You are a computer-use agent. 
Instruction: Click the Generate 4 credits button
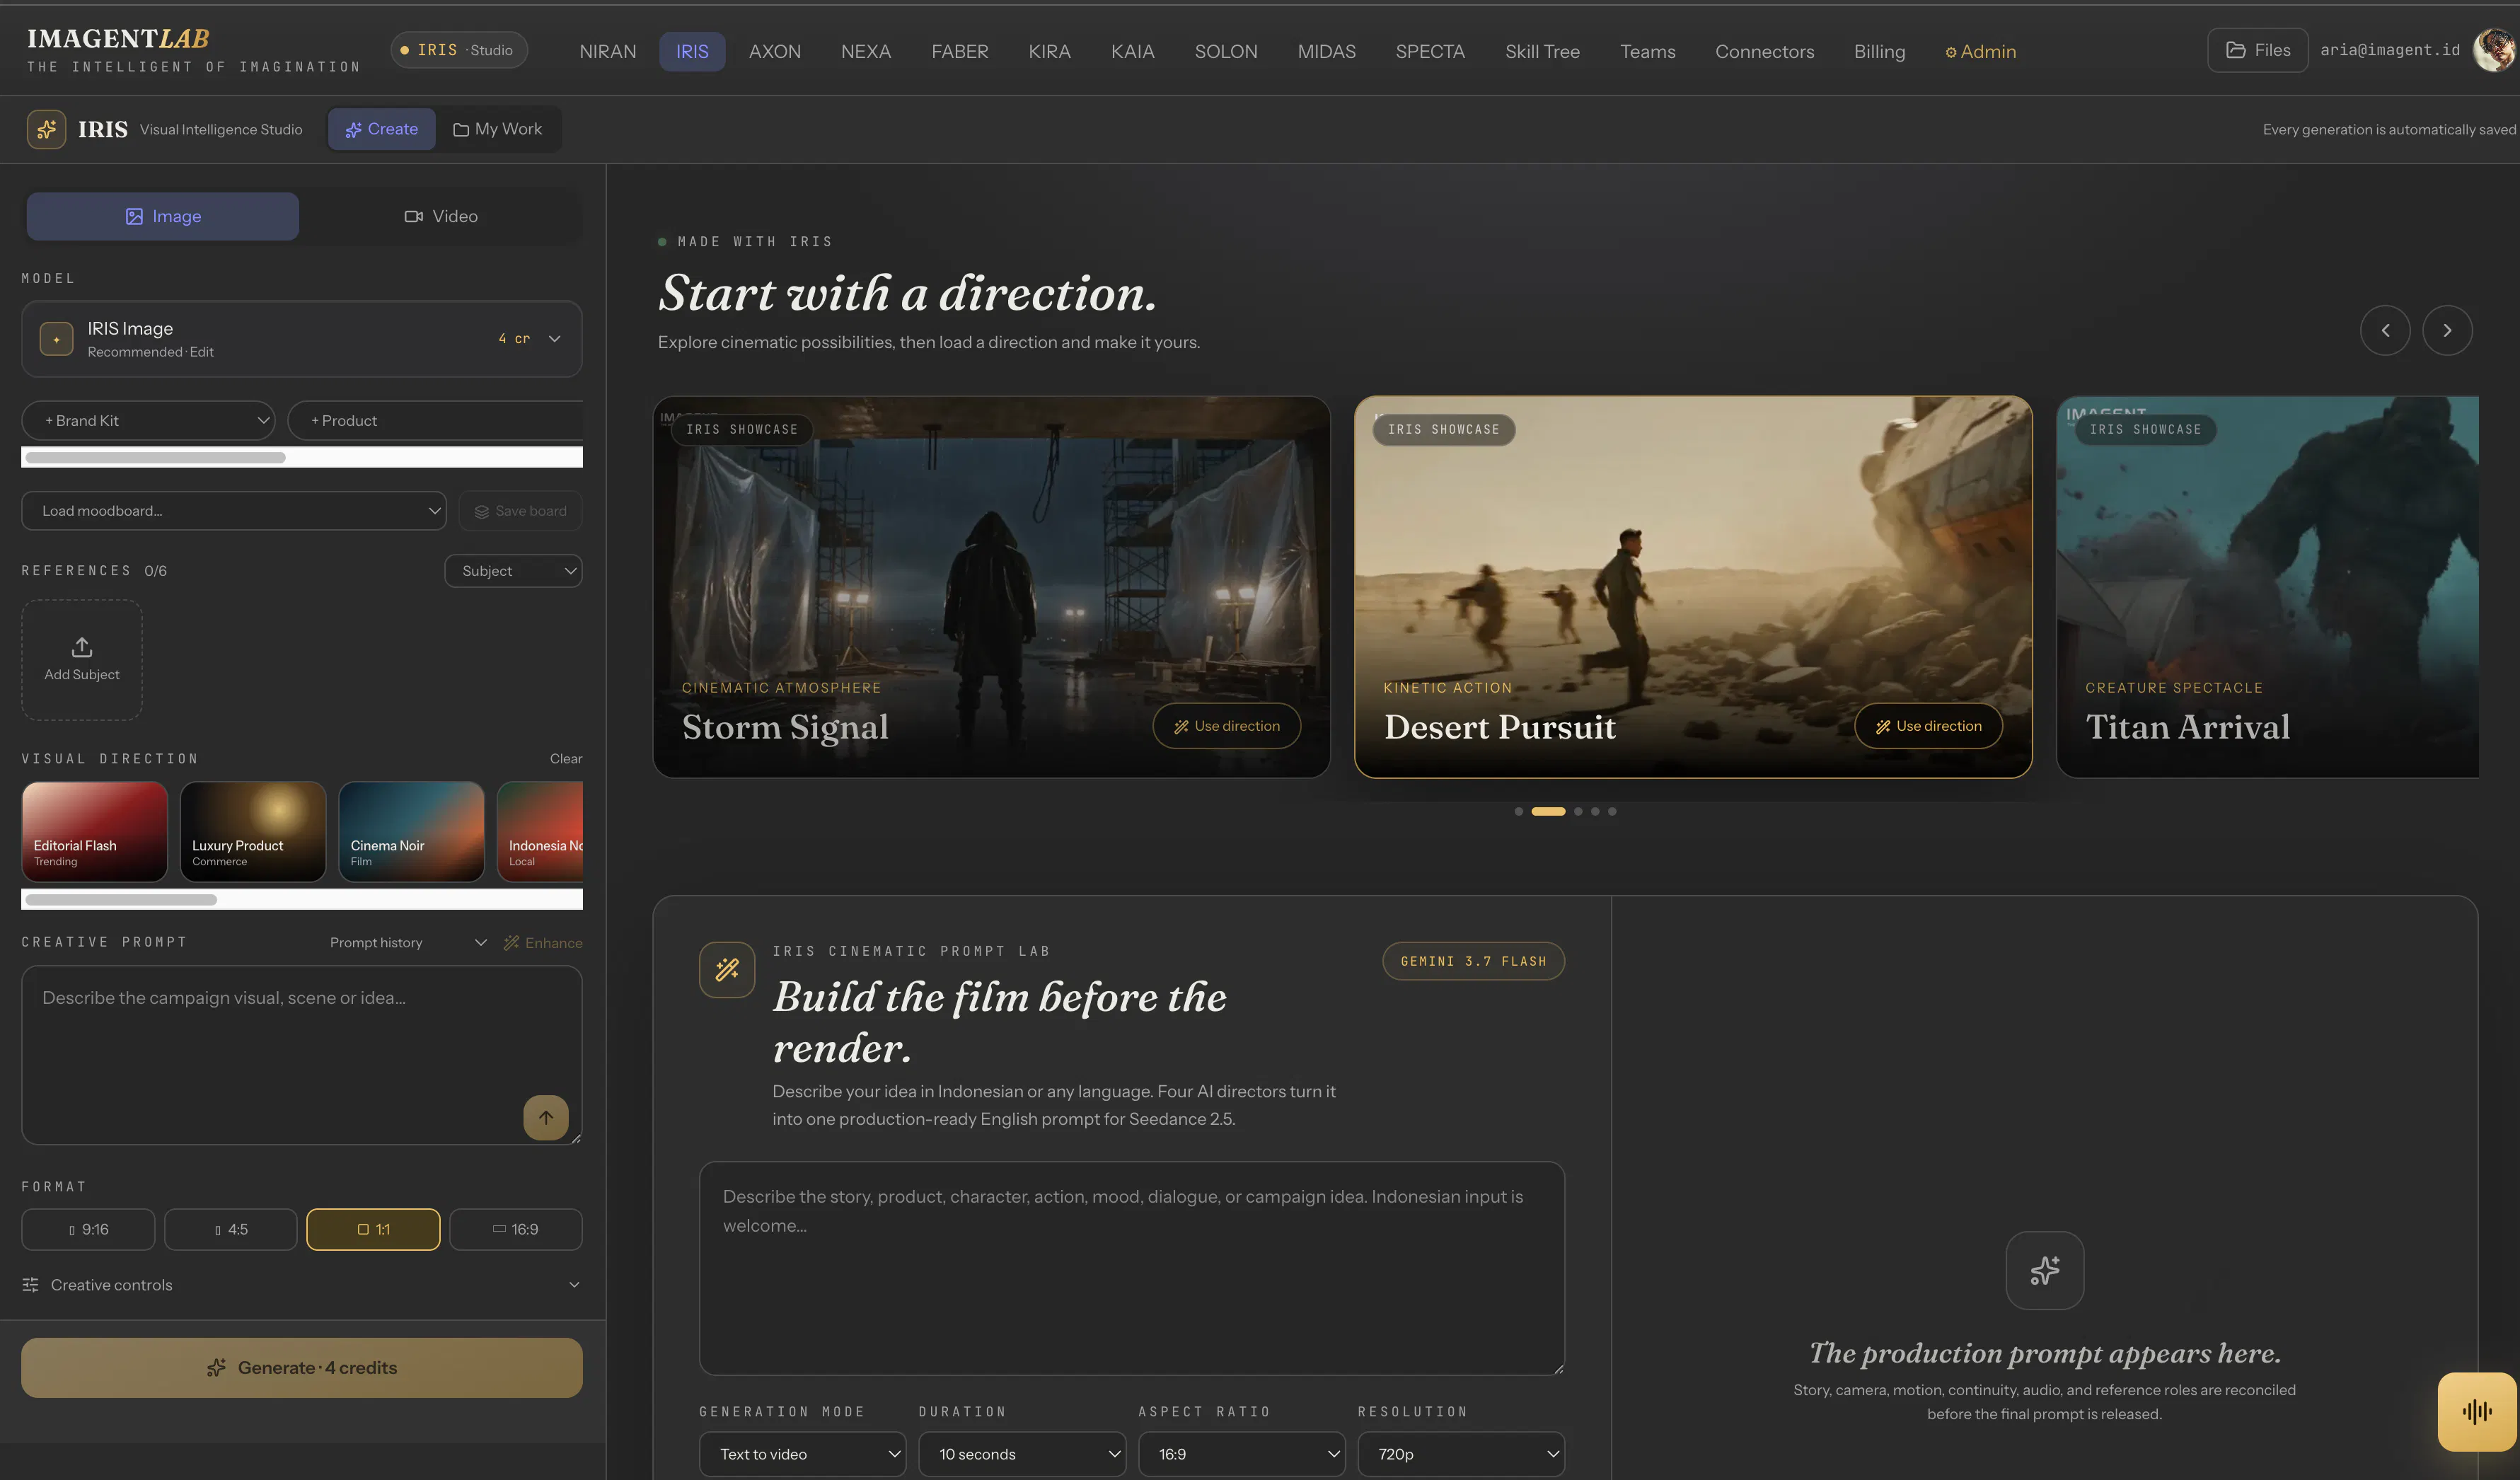click(x=302, y=1367)
